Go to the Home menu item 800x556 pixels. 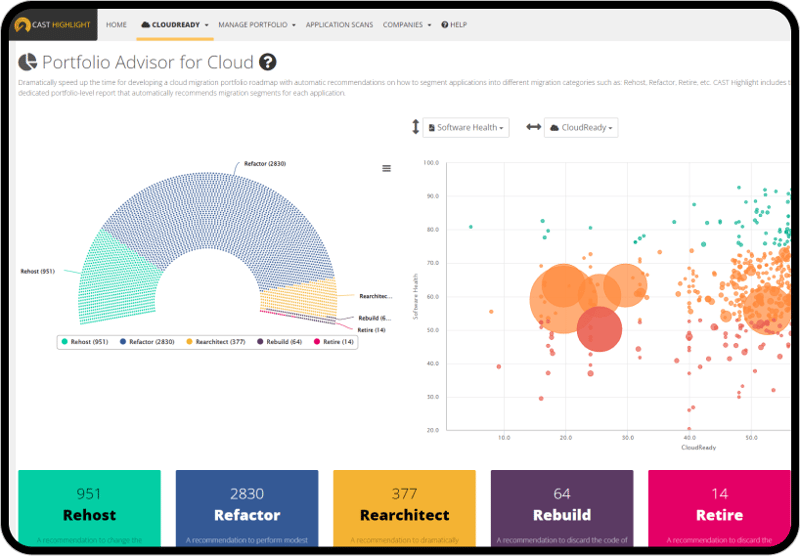[116, 24]
